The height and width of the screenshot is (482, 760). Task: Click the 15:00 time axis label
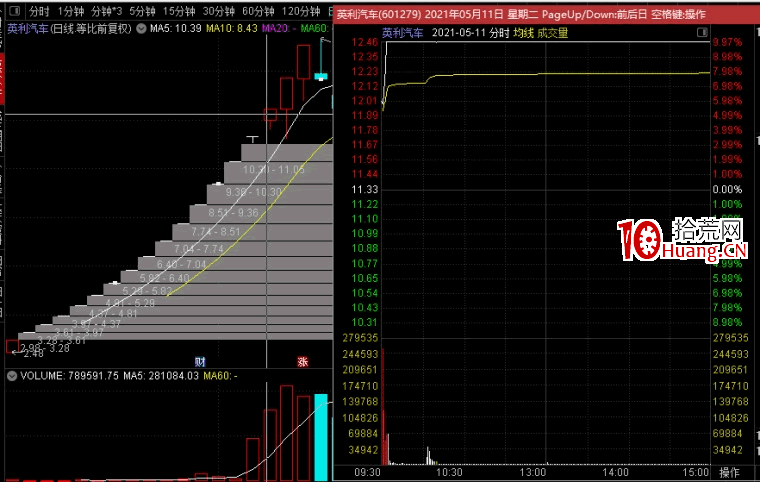click(696, 472)
